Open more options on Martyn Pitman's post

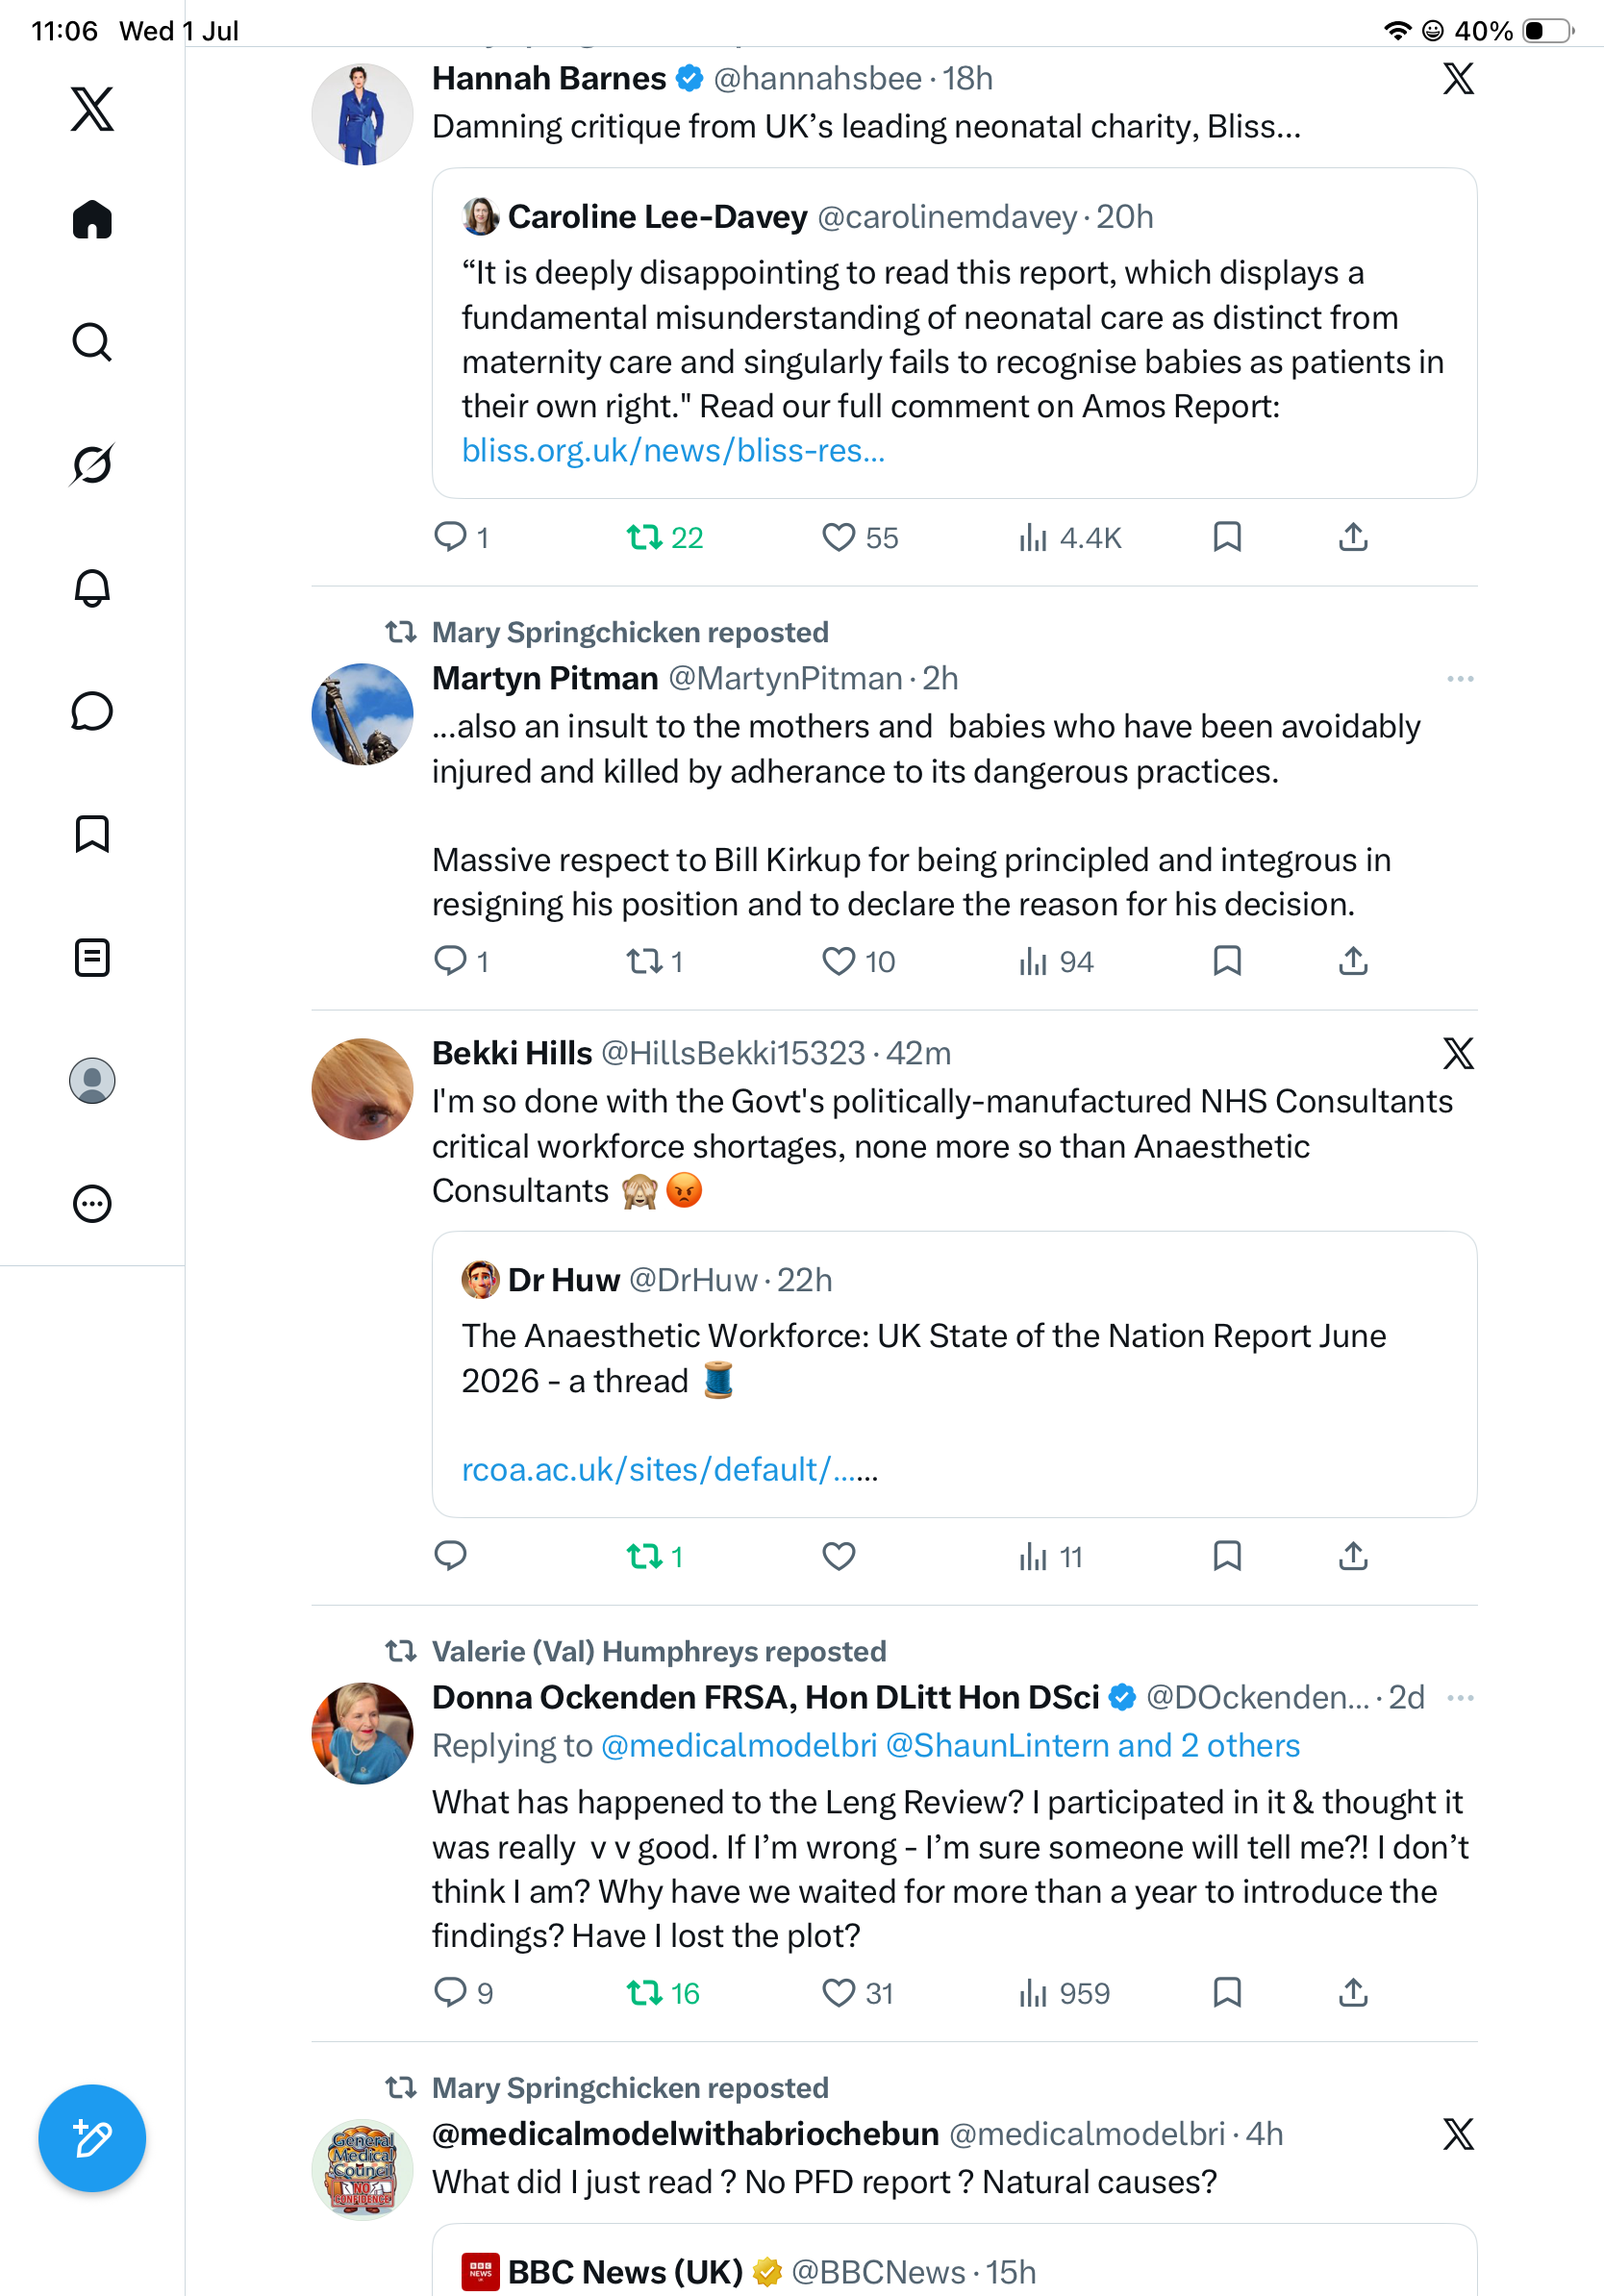(x=1460, y=679)
